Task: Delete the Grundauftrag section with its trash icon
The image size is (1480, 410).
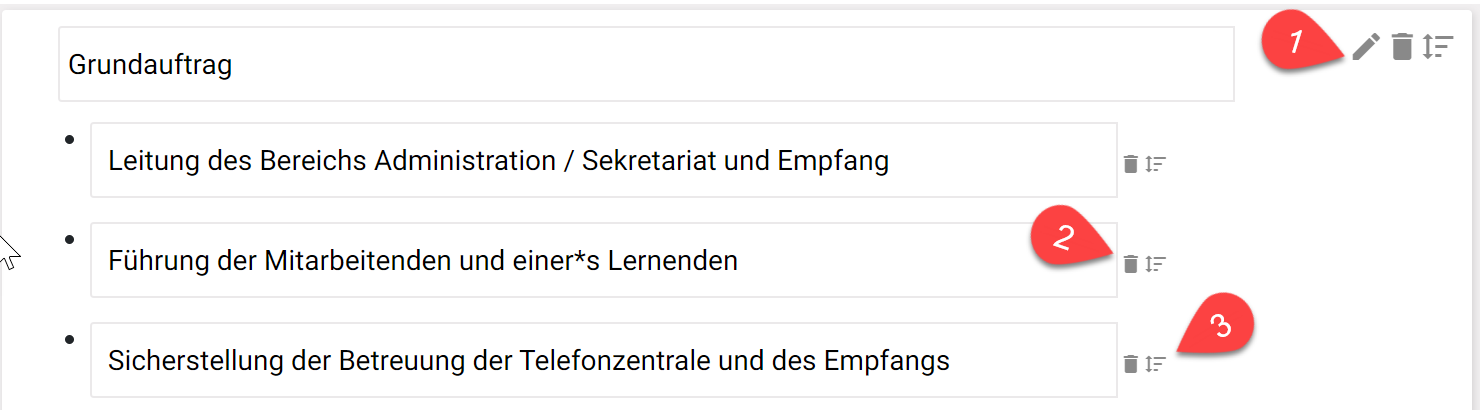Action: coord(1402,46)
